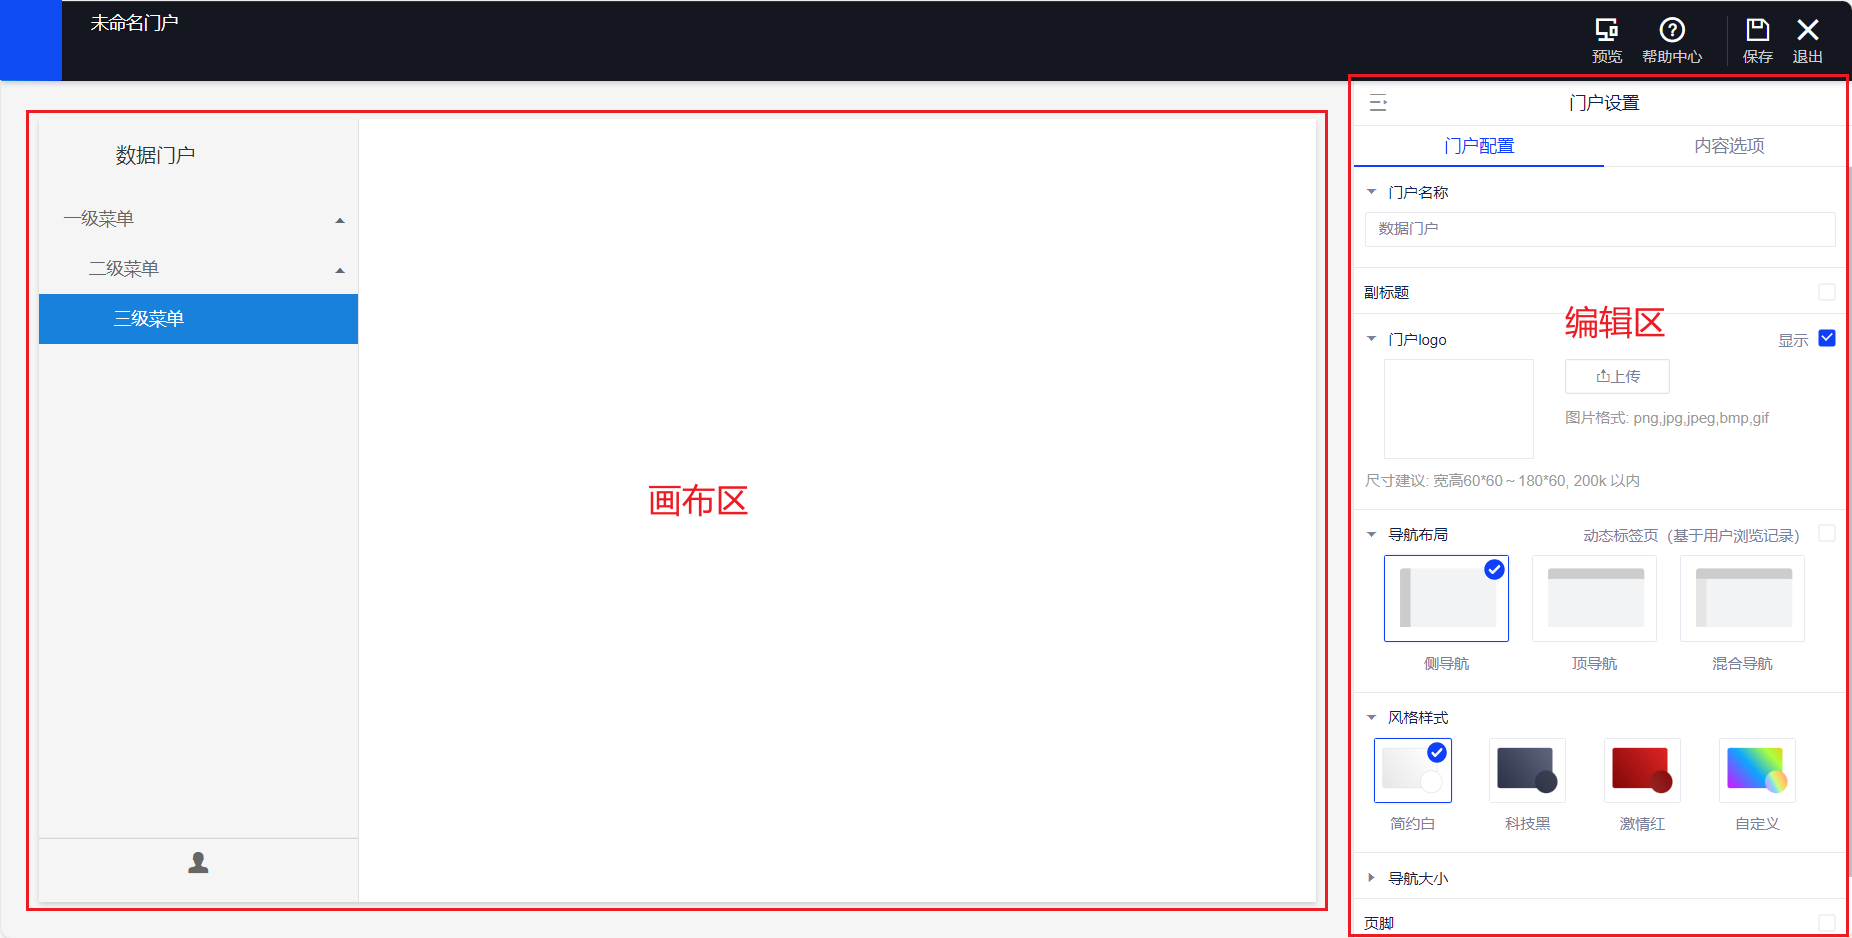Switch to the content options (内容选项) tab
The height and width of the screenshot is (938, 1852).
[x=1728, y=146]
